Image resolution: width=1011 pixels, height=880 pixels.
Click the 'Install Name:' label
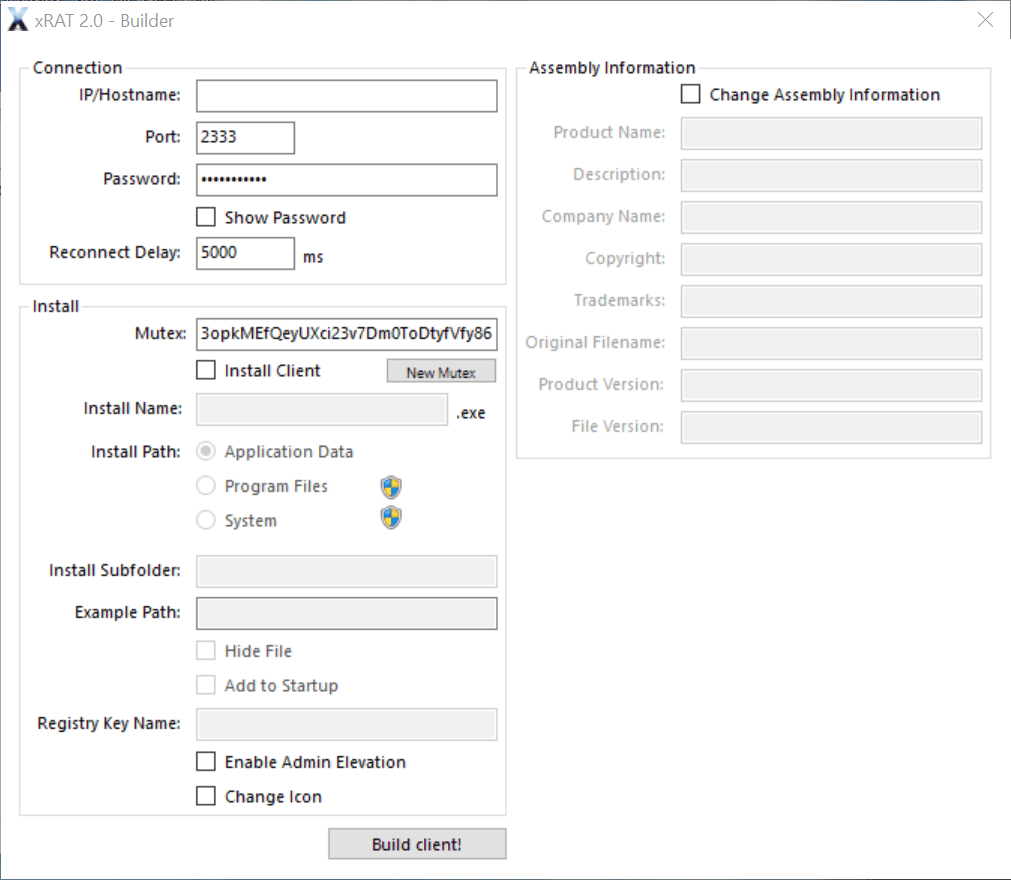[132, 408]
